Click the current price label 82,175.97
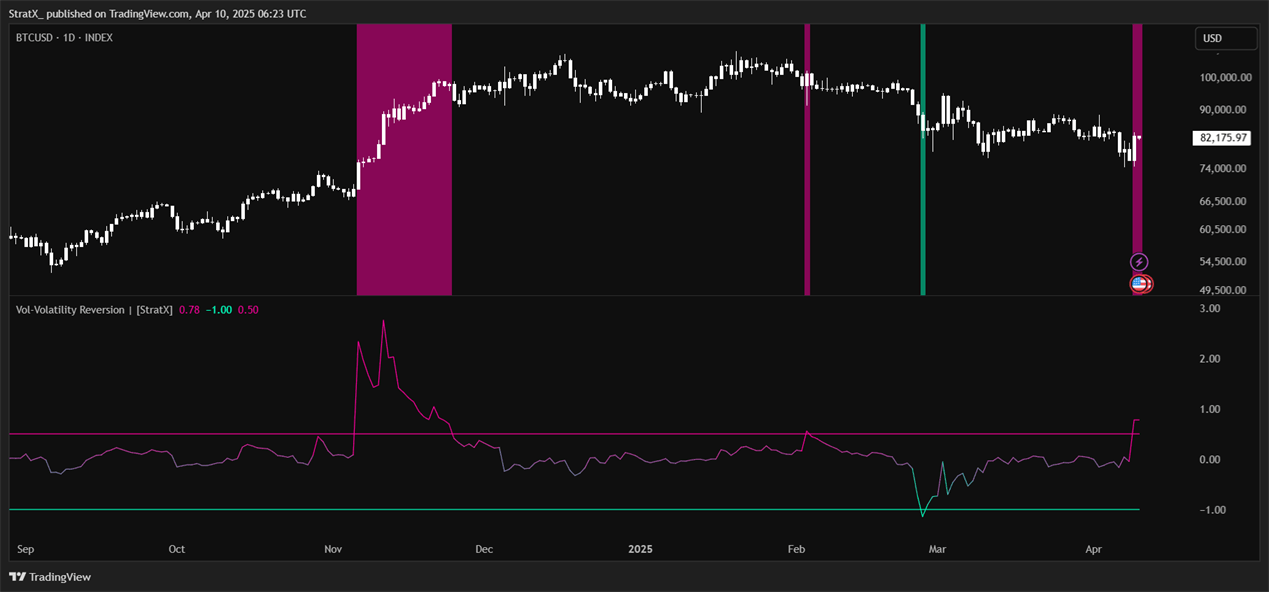 [1221, 138]
